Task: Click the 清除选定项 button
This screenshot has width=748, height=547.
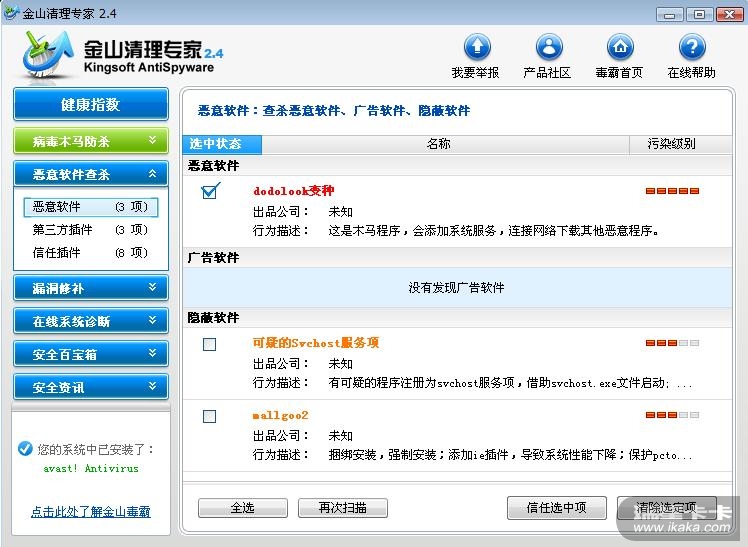Action: pos(666,508)
